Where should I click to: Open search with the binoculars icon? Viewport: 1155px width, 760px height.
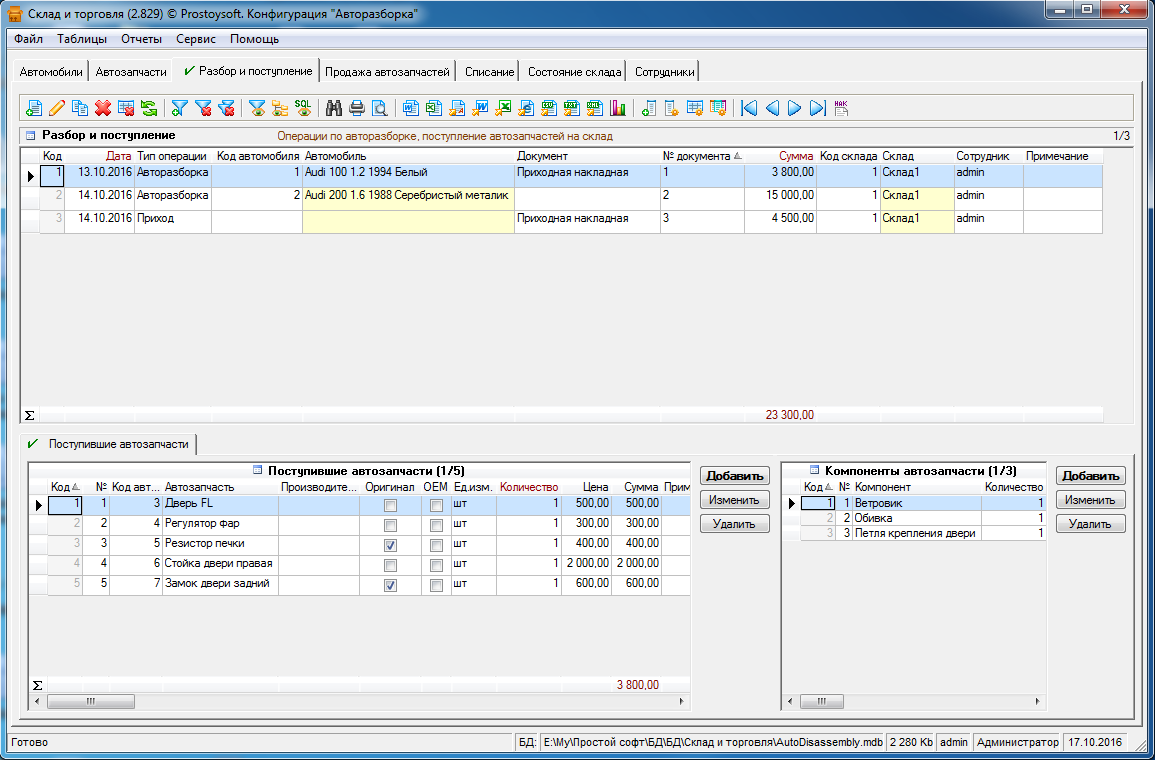pyautogui.click(x=335, y=108)
